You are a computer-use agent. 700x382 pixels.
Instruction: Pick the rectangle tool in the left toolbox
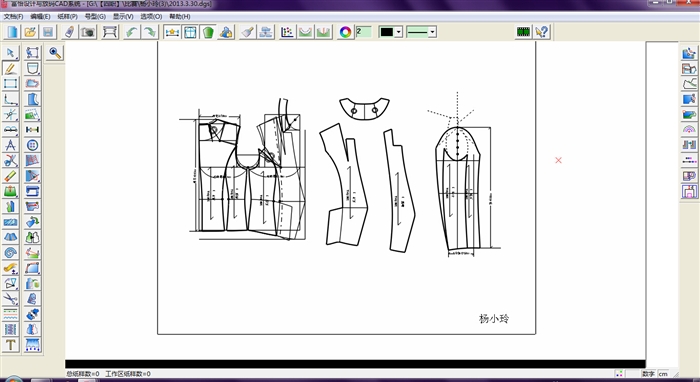pyautogui.click(x=11, y=83)
